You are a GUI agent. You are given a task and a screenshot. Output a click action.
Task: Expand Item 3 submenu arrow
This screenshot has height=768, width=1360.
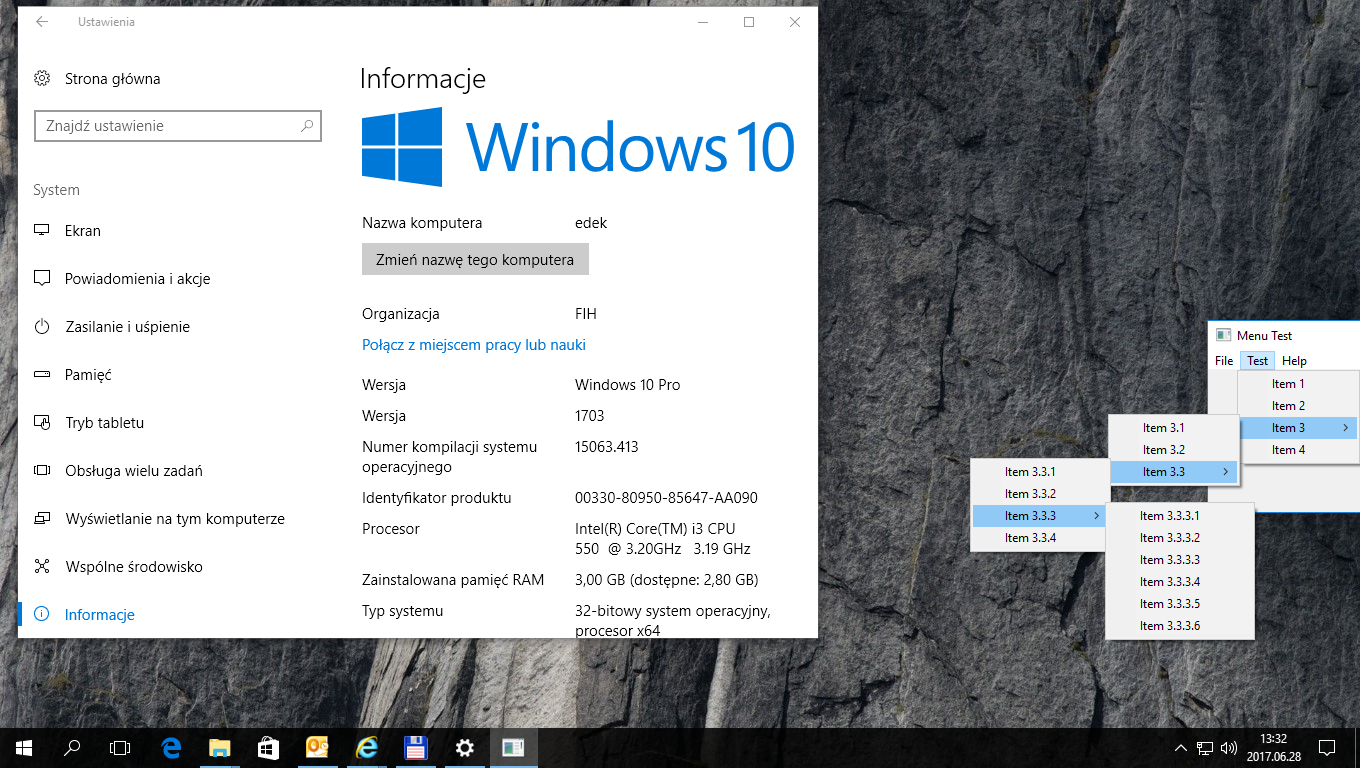1346,428
